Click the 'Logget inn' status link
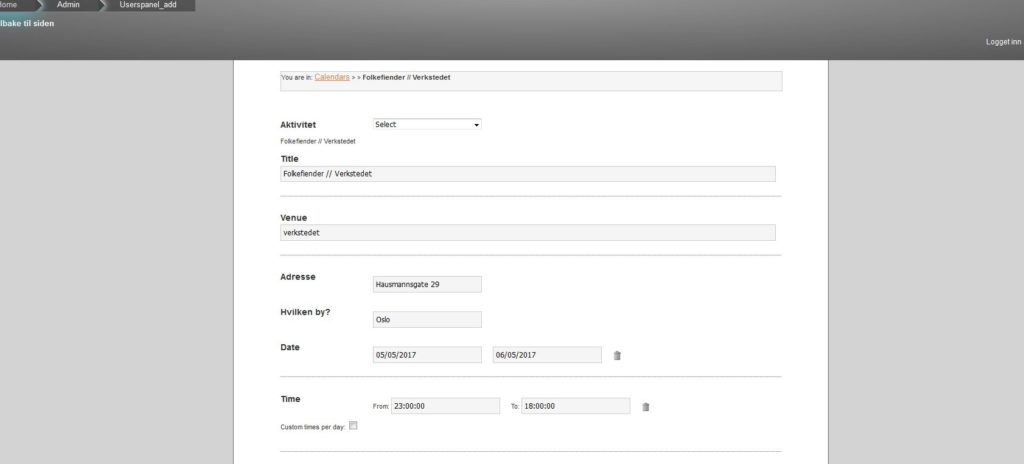 point(1003,42)
